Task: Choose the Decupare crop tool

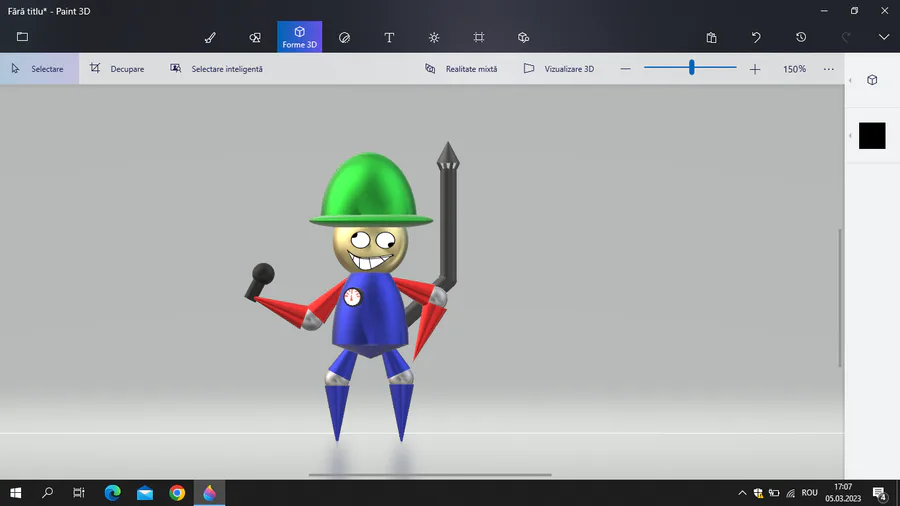Action: tap(117, 69)
